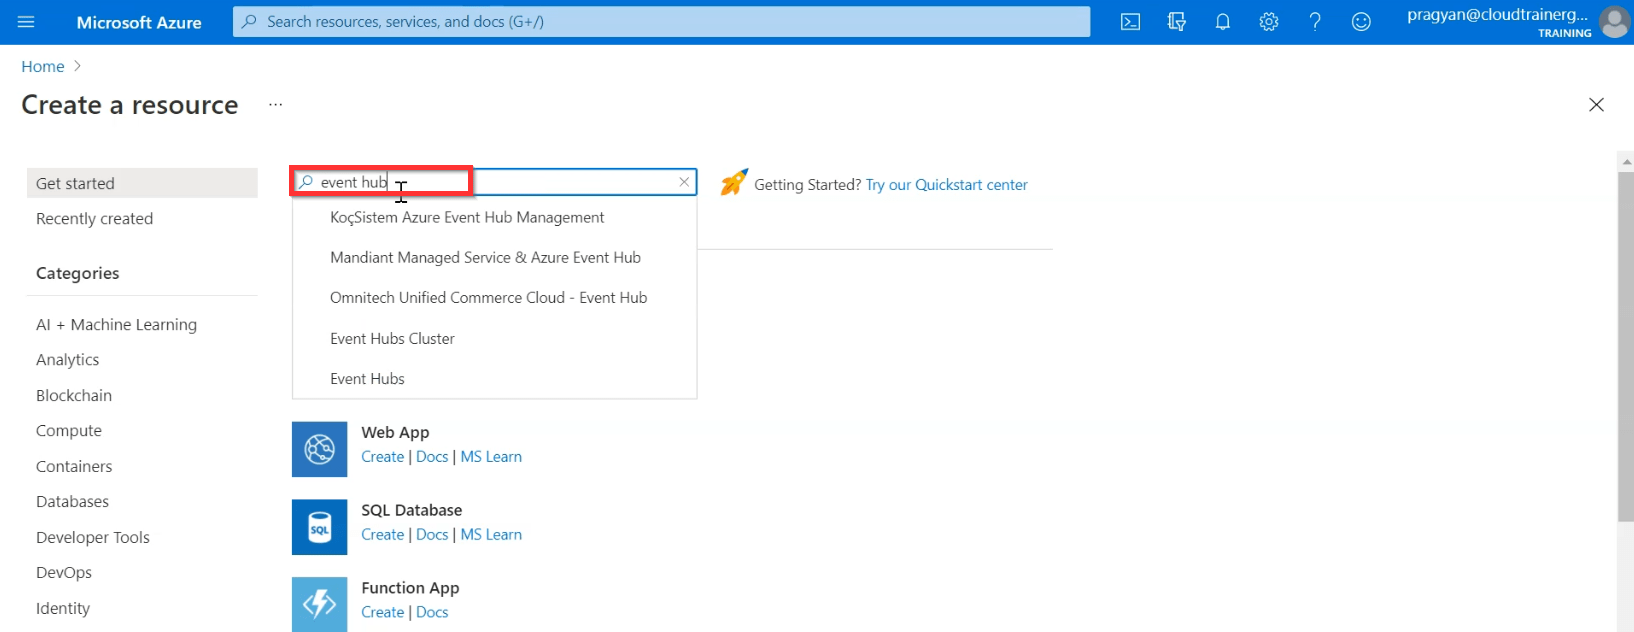Viewport: 1634px width, 632px height.
Task: Select the Databases category
Action: pyautogui.click(x=73, y=501)
